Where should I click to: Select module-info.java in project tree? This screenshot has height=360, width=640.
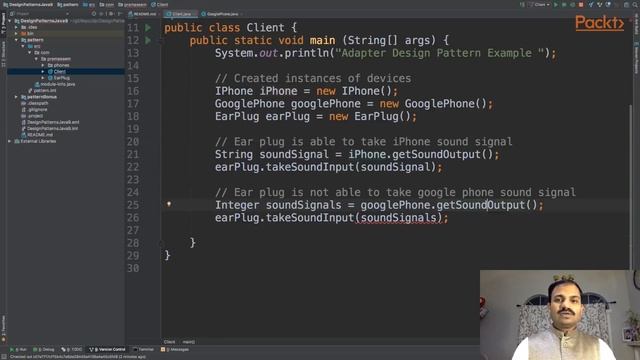point(55,84)
